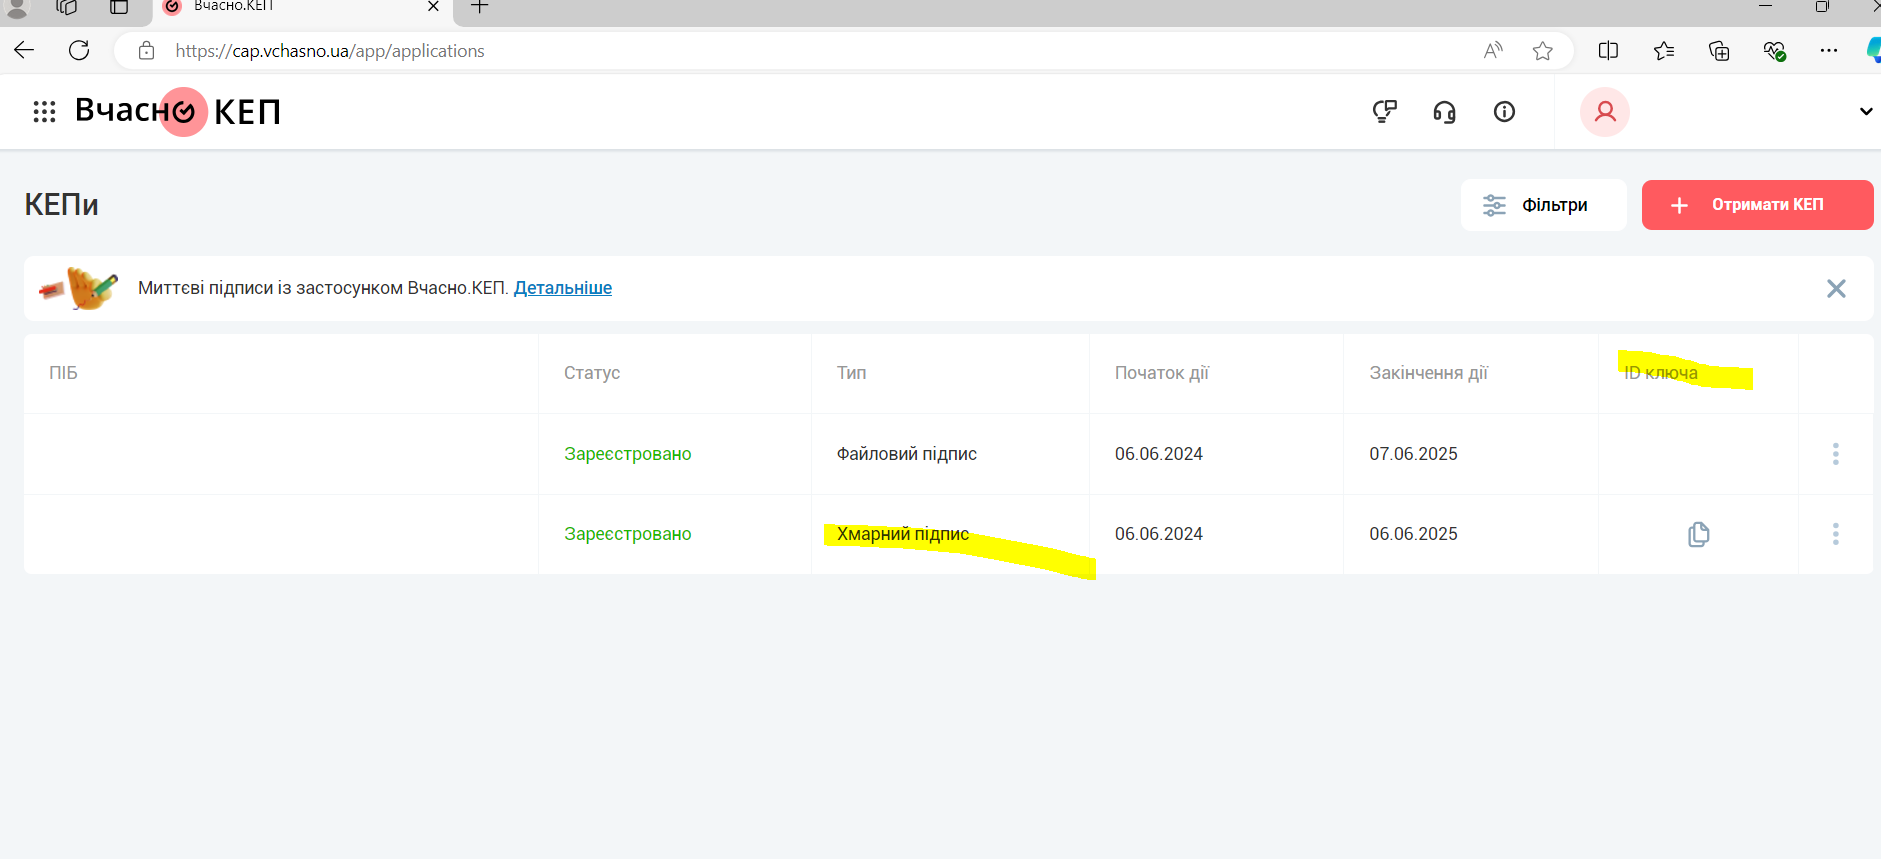Open a new browser tab
The width and height of the screenshot is (1881, 859).
pyautogui.click(x=480, y=7)
